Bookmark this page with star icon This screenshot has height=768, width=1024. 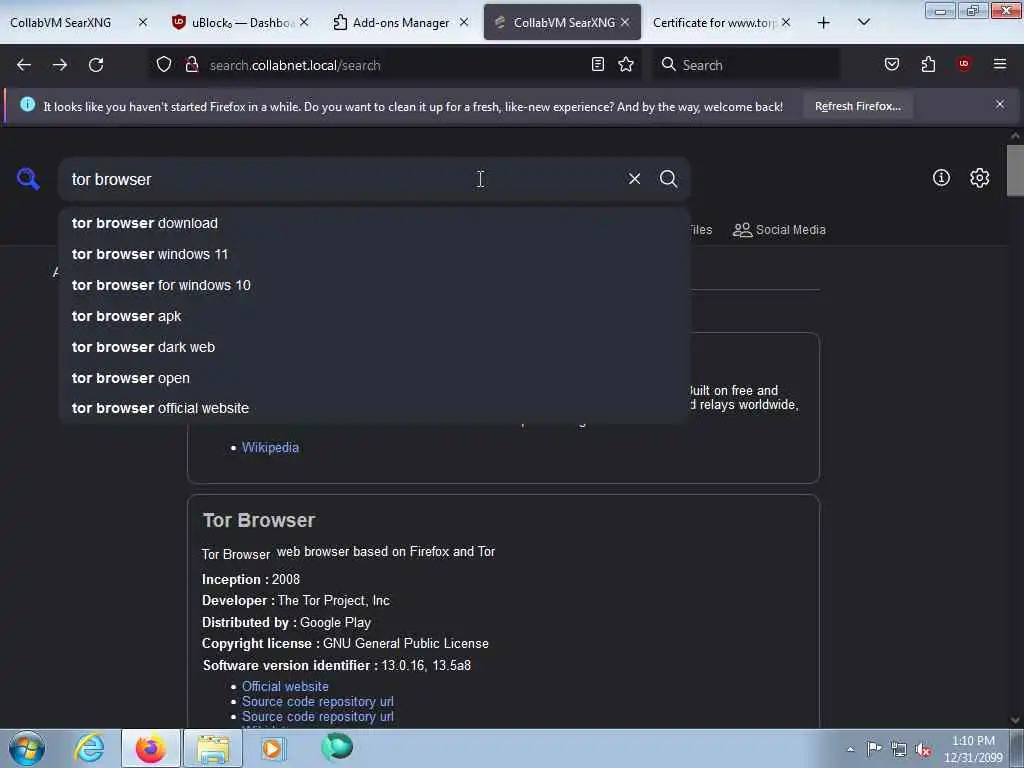click(626, 65)
